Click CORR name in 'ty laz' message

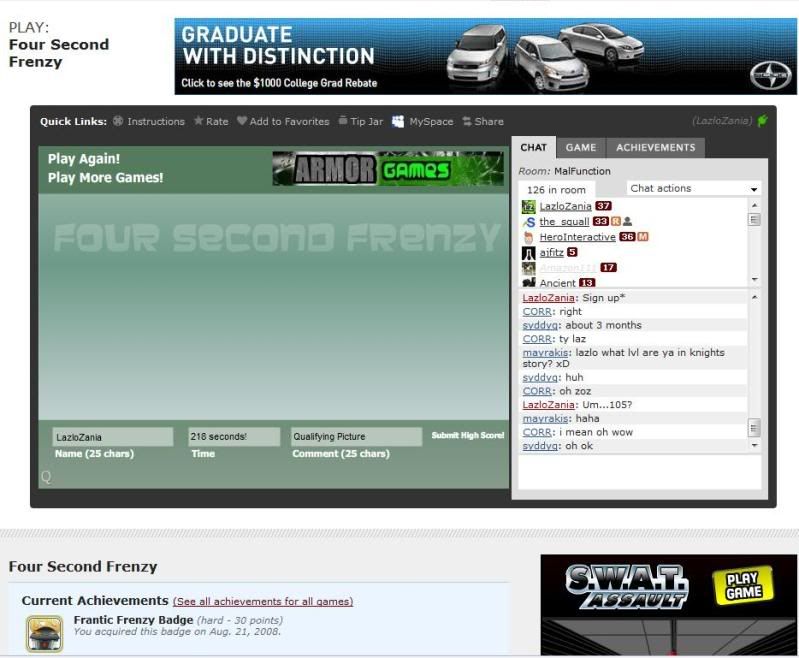(x=537, y=339)
